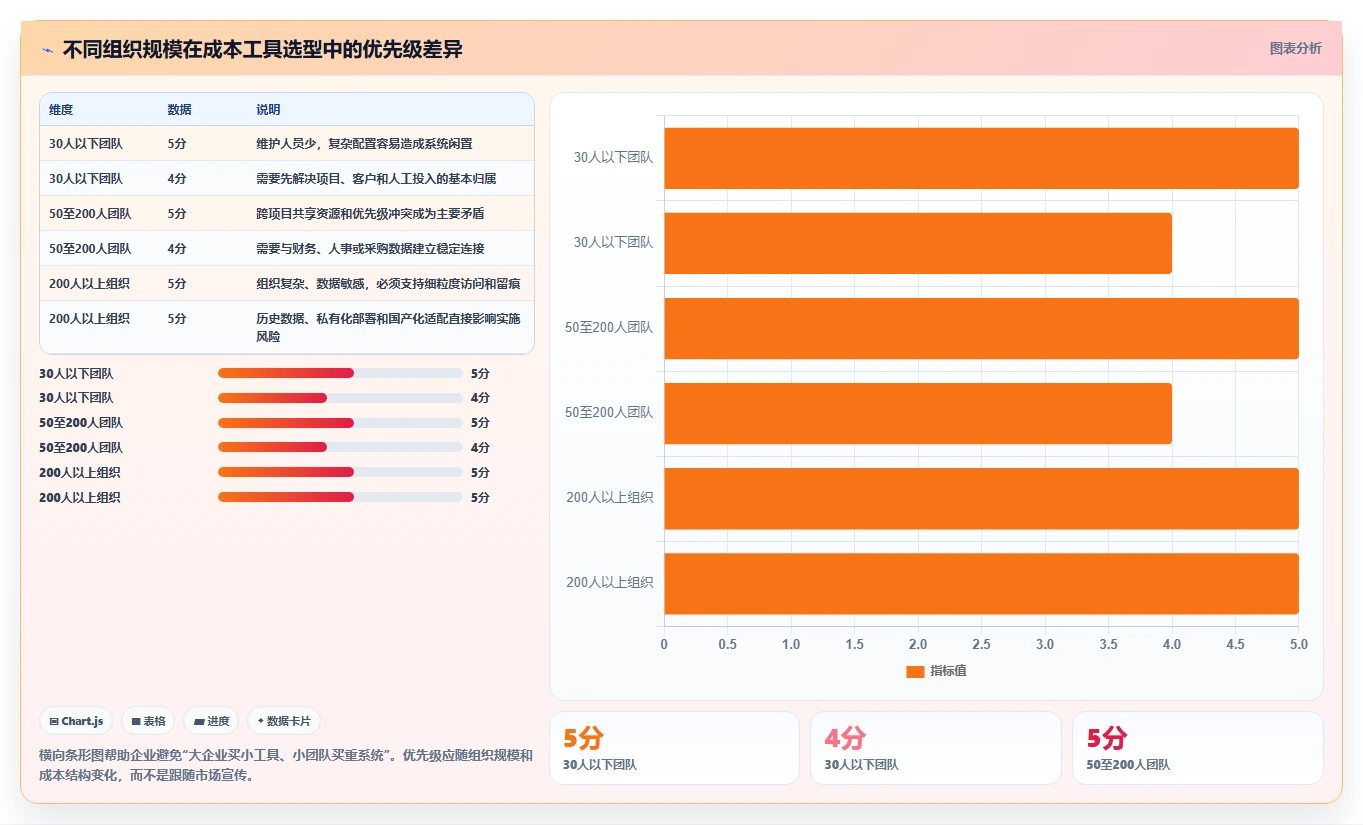Select the cell 历史数据、私有化部署和国产化适配直接影响实施风险

coord(388,328)
